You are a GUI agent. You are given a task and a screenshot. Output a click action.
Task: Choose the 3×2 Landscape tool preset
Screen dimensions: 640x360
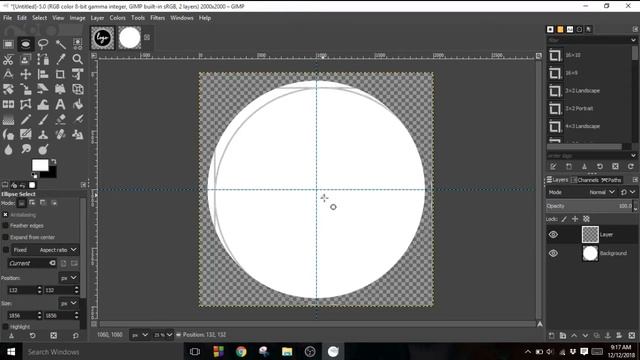589,91
